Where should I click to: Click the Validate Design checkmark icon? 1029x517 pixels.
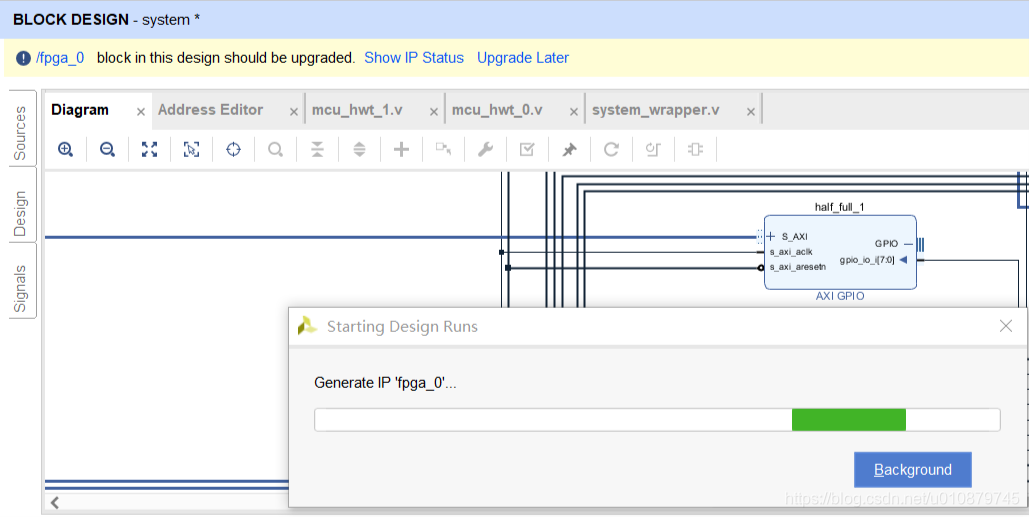click(x=527, y=150)
